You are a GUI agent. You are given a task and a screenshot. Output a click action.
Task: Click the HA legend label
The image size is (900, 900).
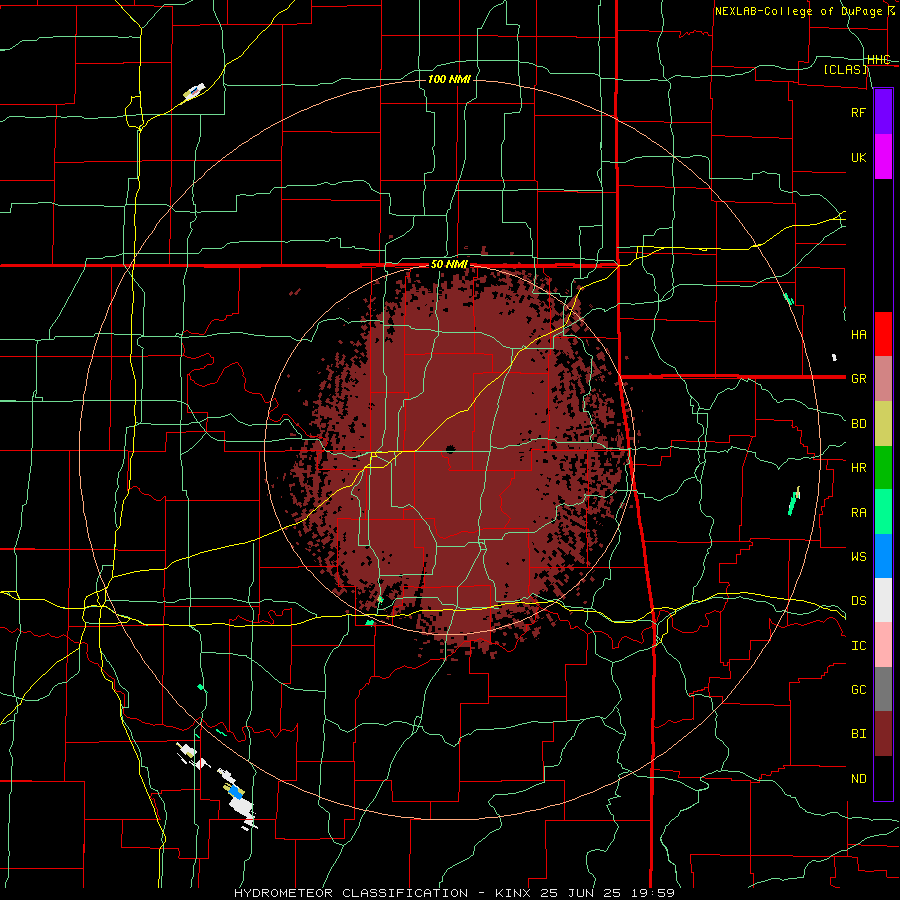[x=859, y=335]
